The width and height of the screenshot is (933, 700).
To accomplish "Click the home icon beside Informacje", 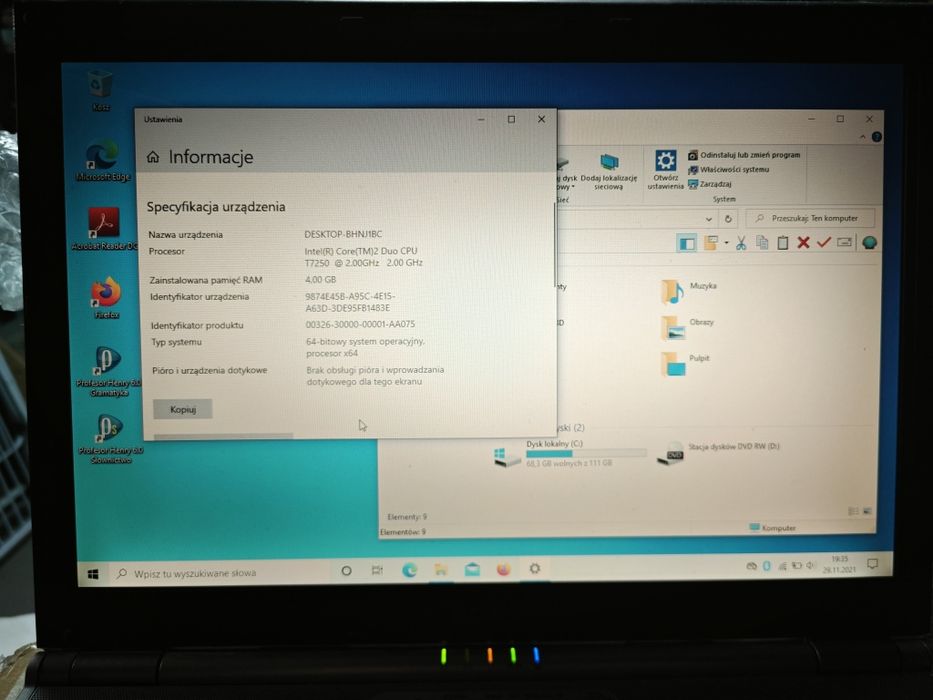I will click(153, 157).
